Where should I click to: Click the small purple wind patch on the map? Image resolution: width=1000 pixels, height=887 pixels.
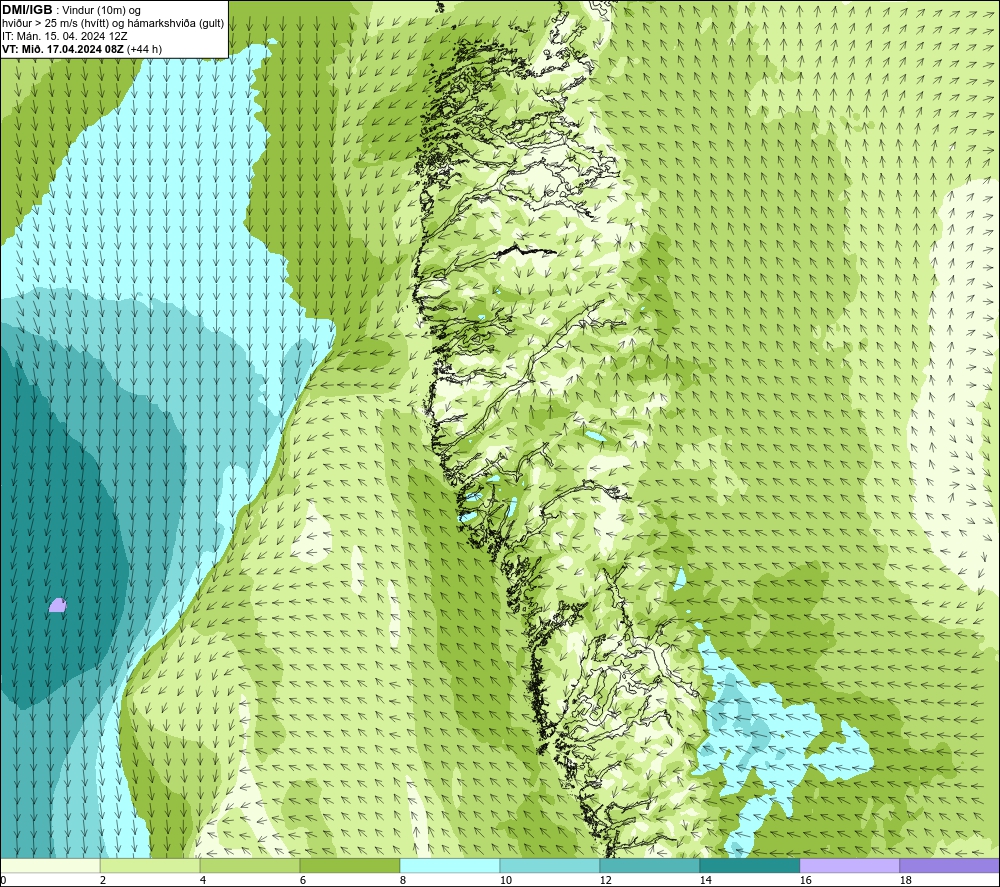[57, 605]
